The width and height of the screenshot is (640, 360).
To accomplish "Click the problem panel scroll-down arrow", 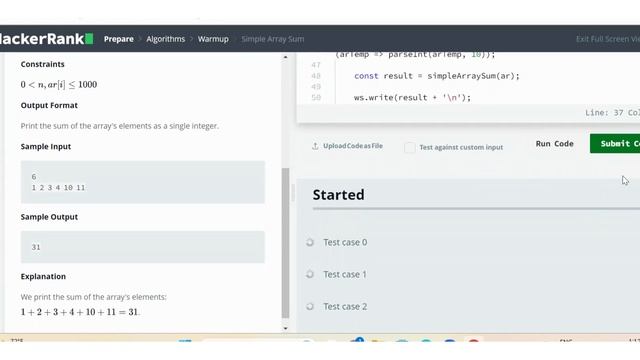I will tap(285, 328).
